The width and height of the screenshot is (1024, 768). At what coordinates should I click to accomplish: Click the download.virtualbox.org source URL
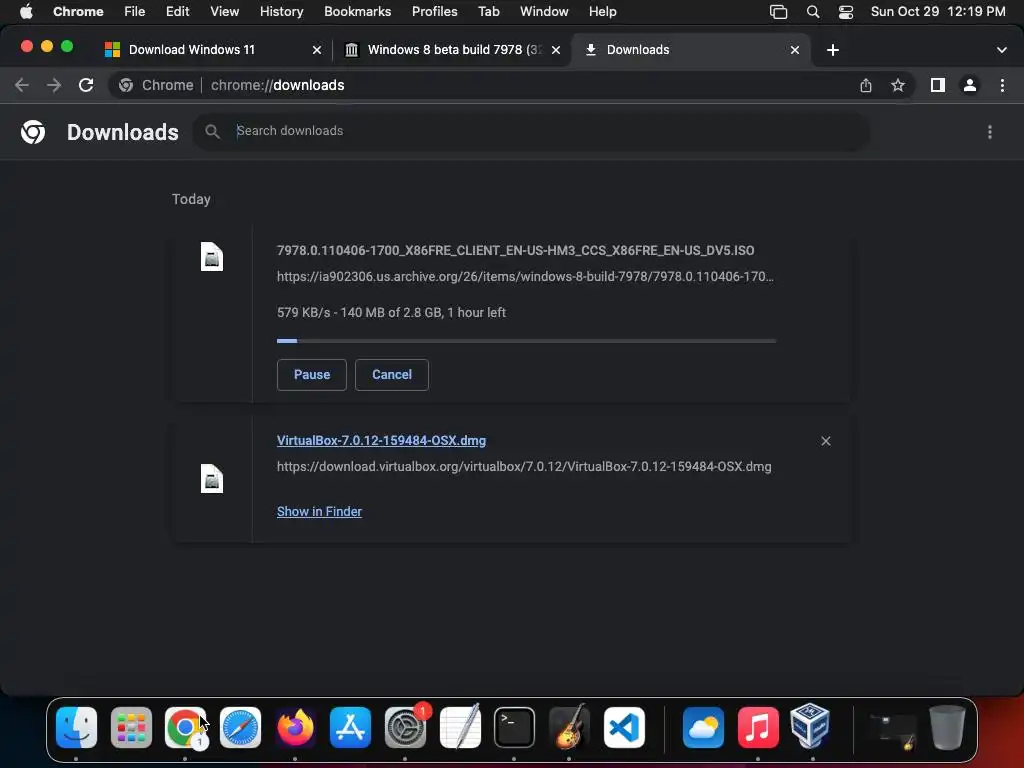click(x=524, y=466)
